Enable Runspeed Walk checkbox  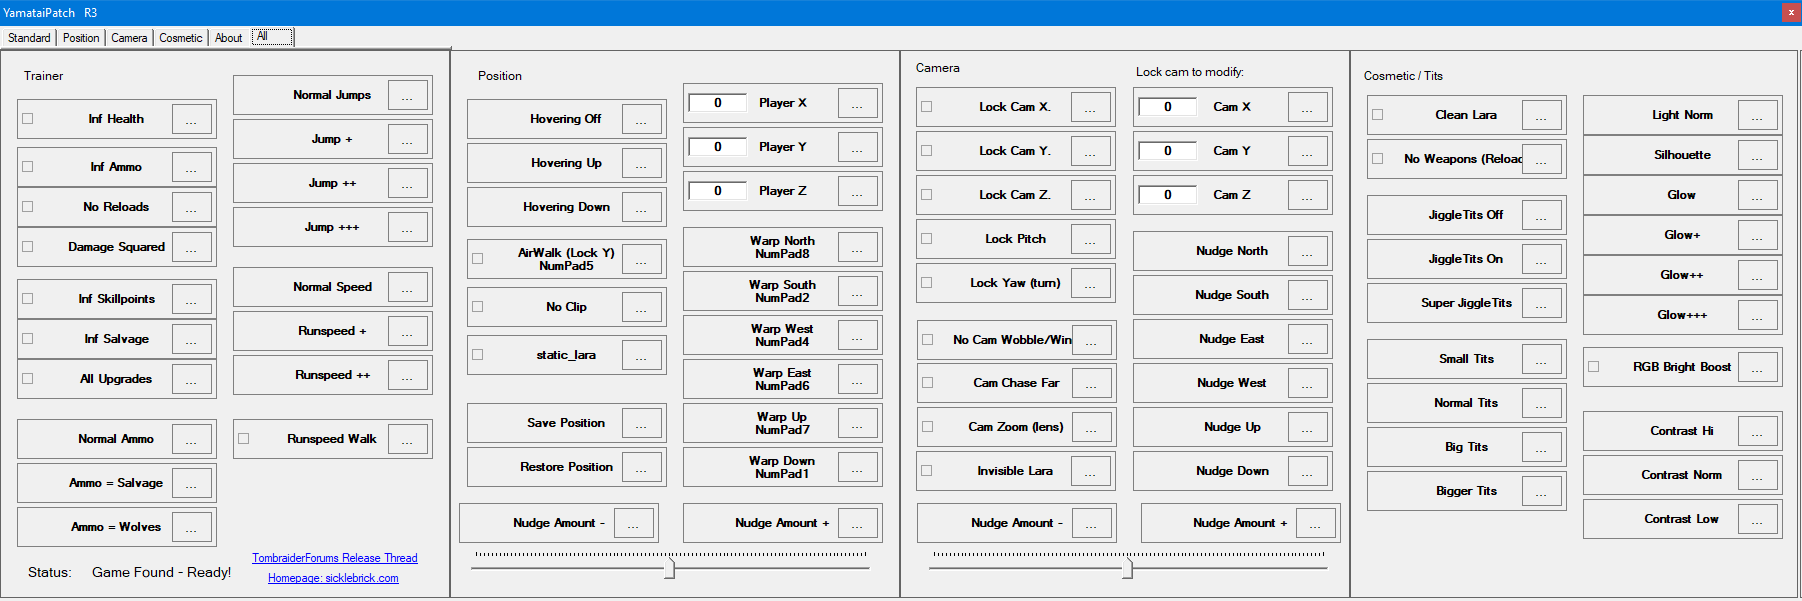point(244,439)
